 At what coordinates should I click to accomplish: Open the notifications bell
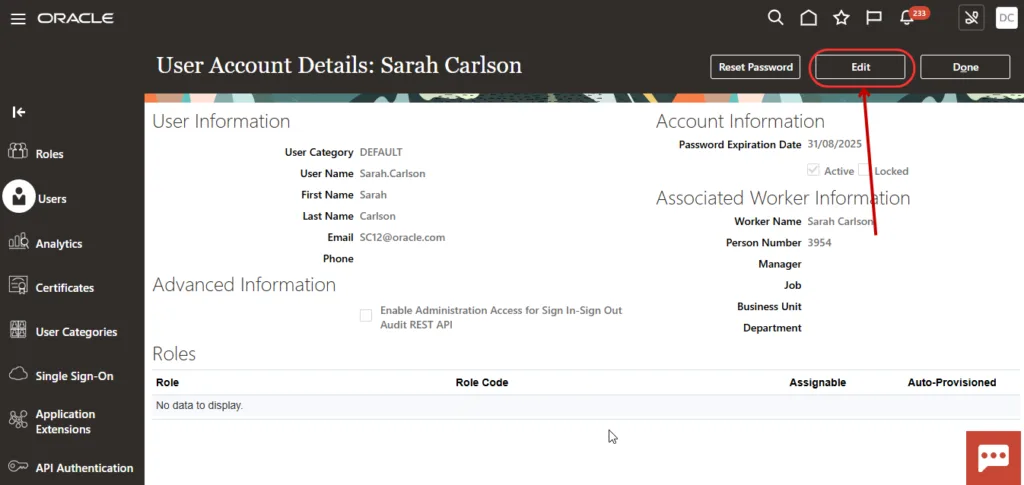[908, 18]
